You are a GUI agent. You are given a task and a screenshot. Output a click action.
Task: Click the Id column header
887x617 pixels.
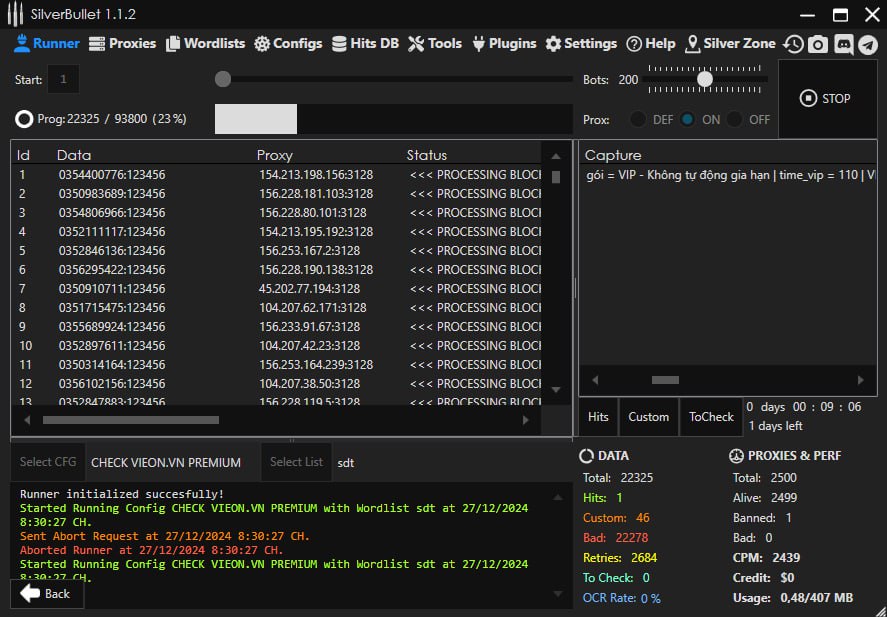pos(23,155)
